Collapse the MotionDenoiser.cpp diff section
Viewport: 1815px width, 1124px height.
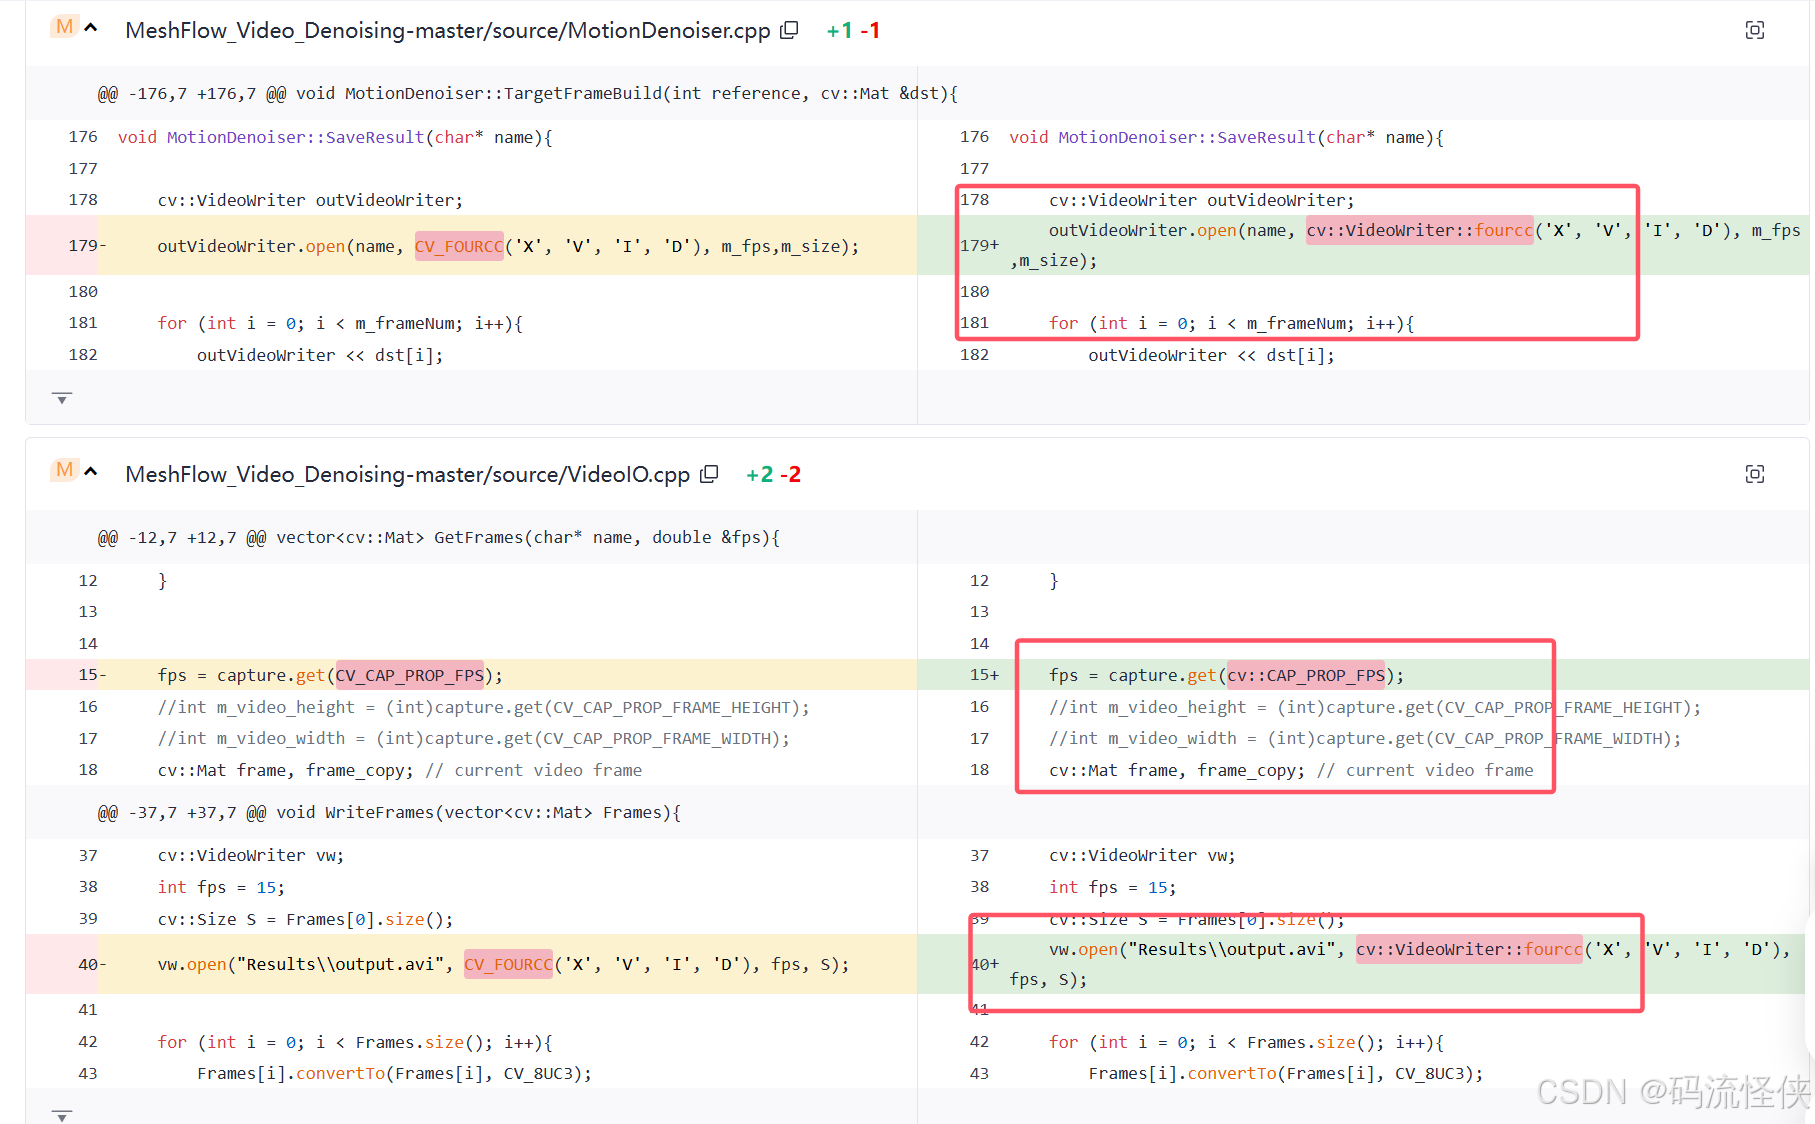[x=91, y=28]
